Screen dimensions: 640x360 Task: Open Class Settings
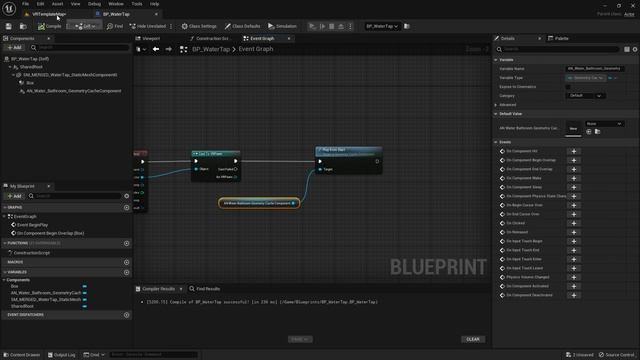(x=199, y=26)
